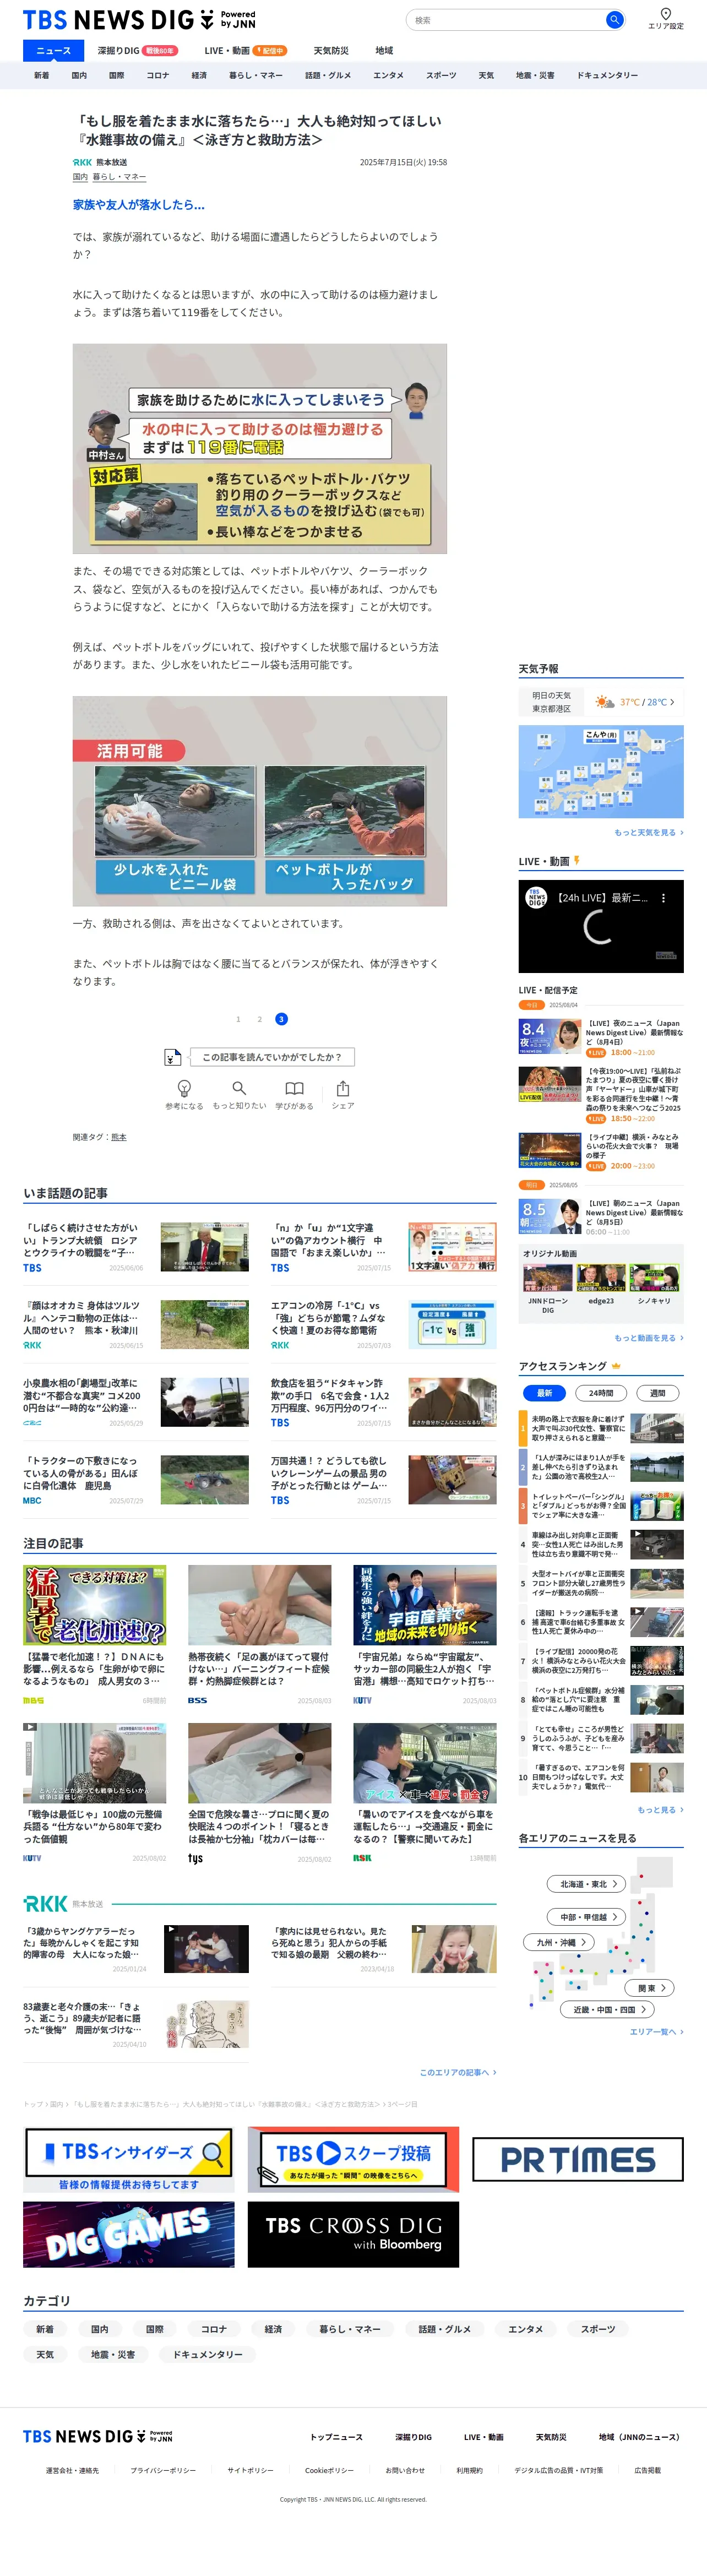
Task: Open the エリア一覧へ link
Action: click(656, 2032)
